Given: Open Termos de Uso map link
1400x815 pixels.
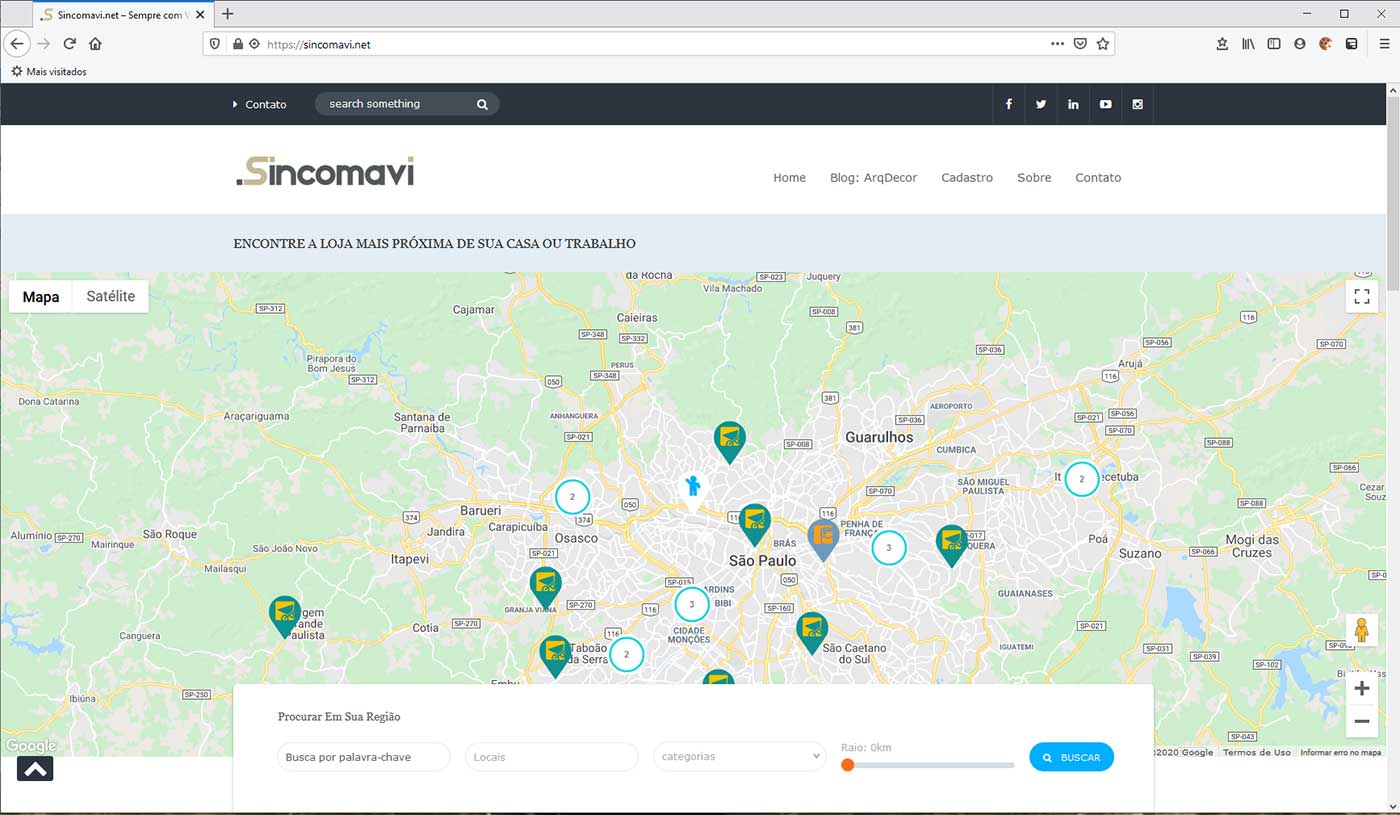Looking at the screenshot, I should (x=1256, y=752).
